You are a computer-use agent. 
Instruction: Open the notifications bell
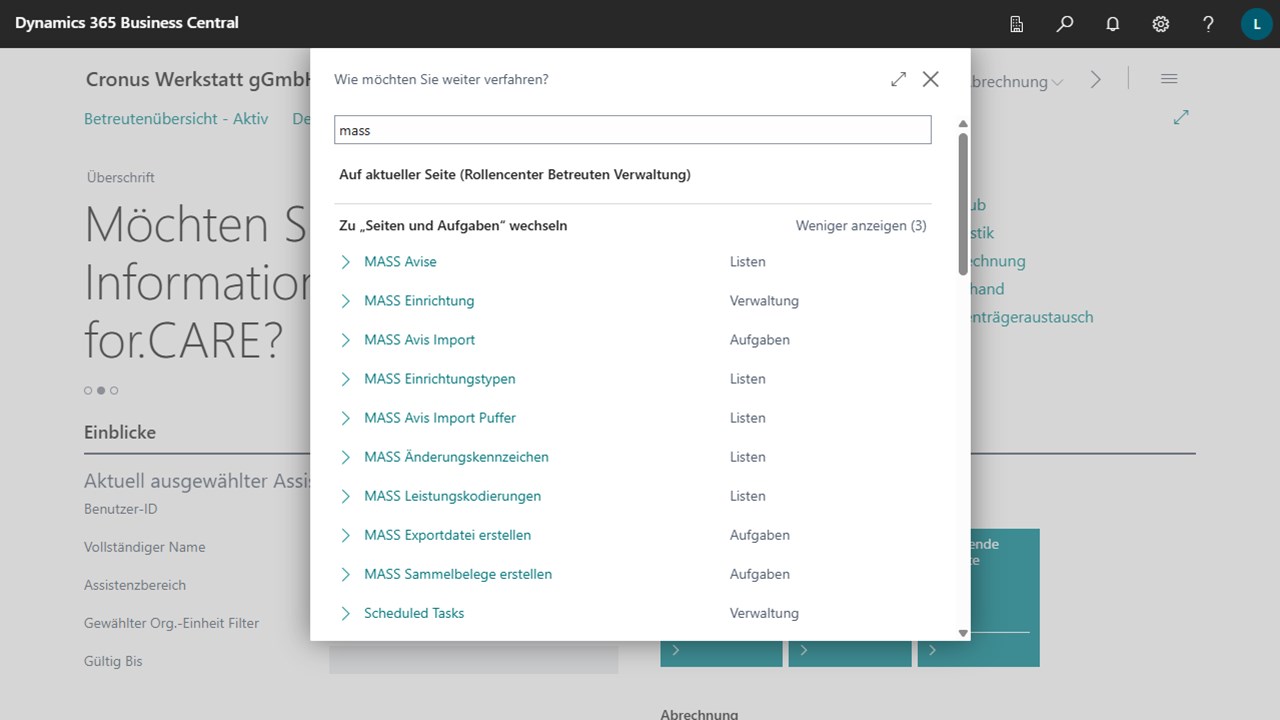click(x=1113, y=24)
